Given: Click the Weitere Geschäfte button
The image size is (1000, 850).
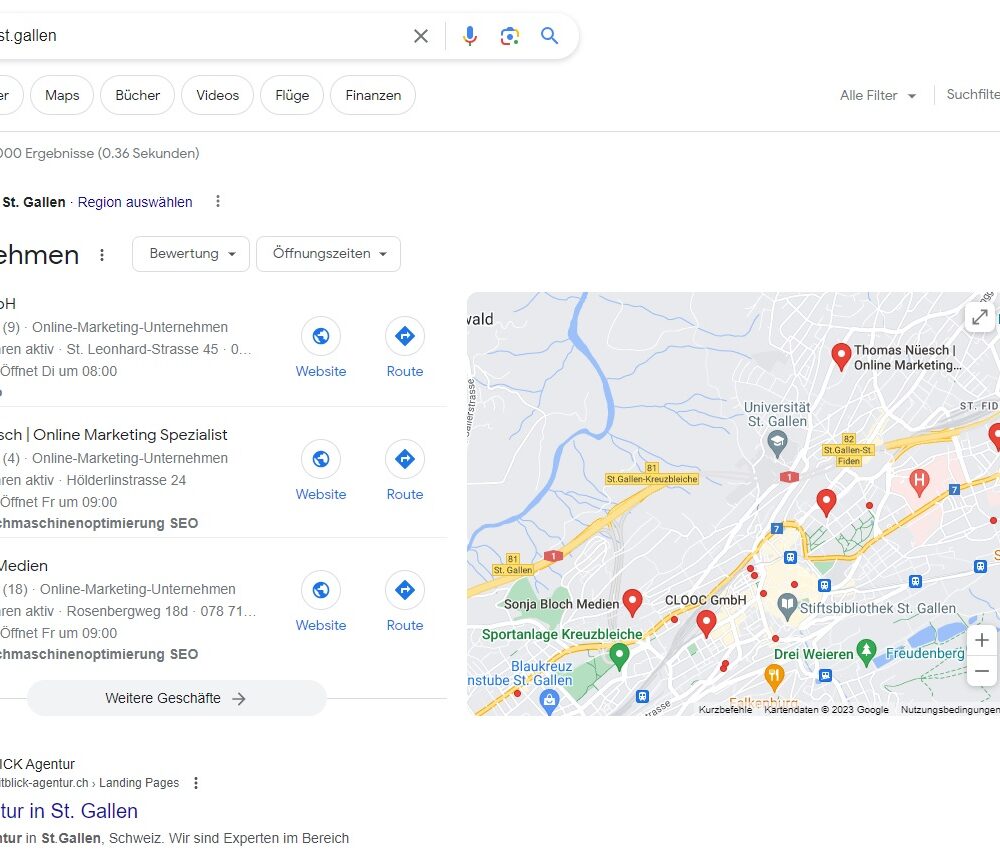Looking at the screenshot, I should [x=176, y=698].
